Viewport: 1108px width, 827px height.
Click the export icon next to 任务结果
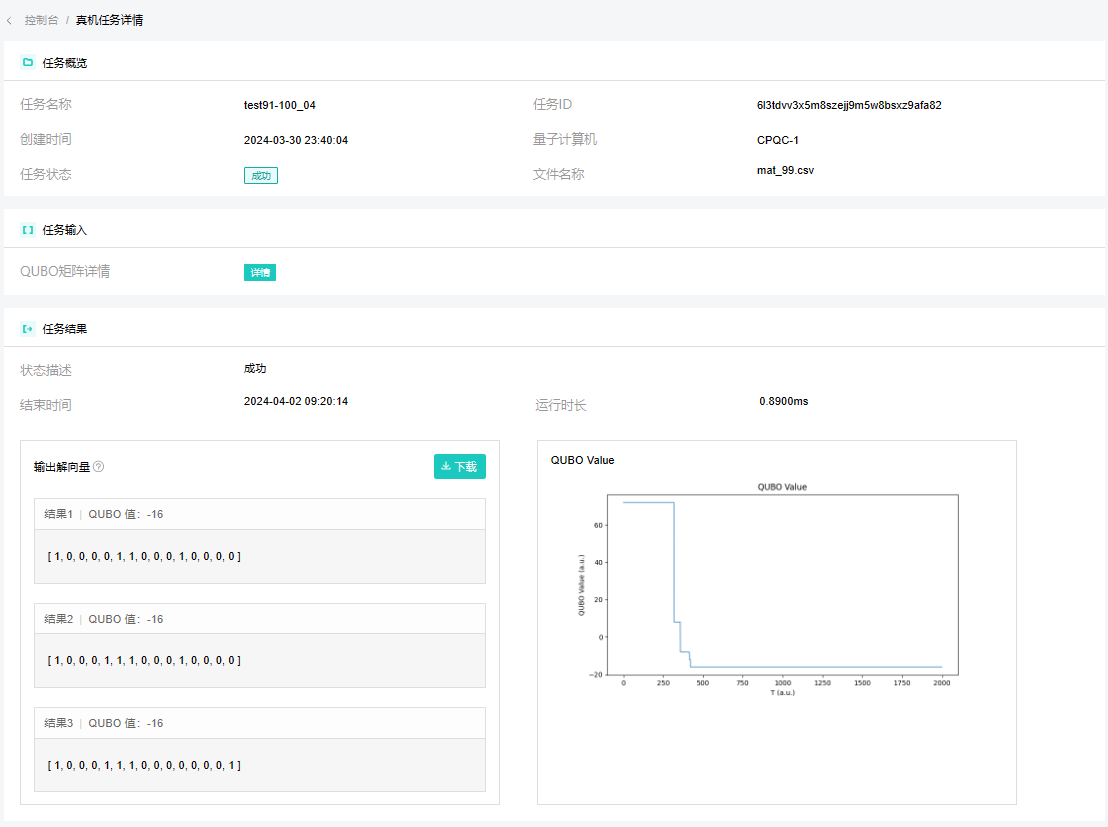coord(28,329)
